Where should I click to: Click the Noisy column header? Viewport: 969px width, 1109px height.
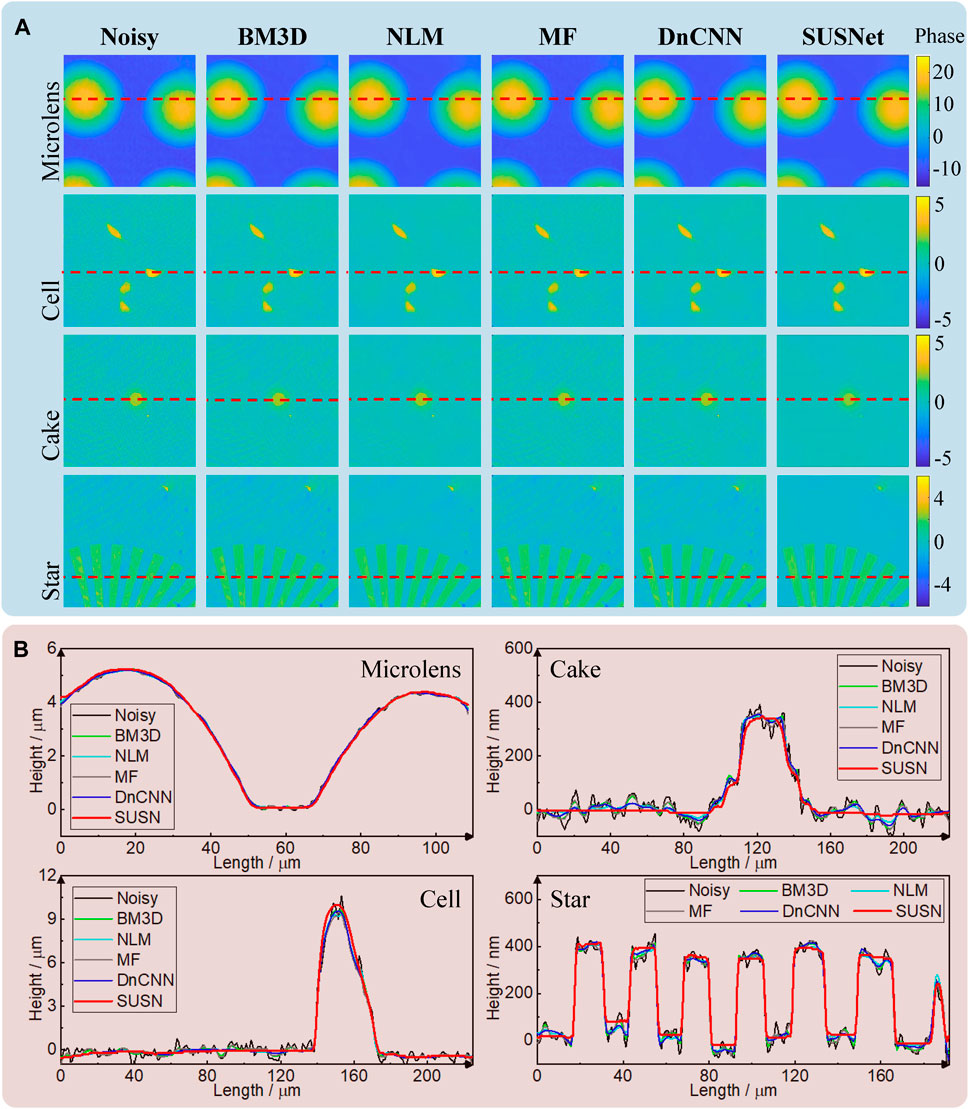pyautogui.click(x=129, y=37)
